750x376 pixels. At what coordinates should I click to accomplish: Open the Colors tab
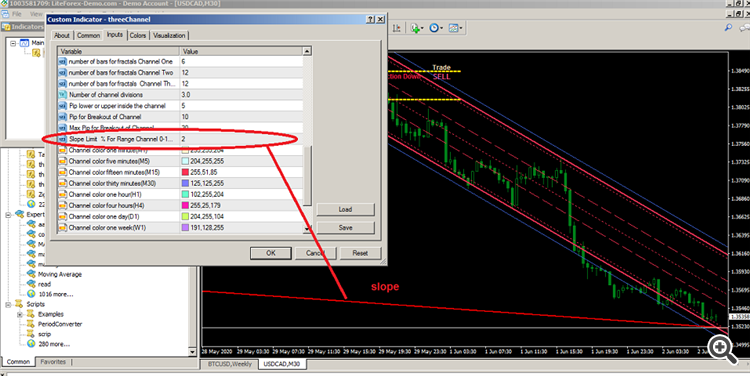138,35
